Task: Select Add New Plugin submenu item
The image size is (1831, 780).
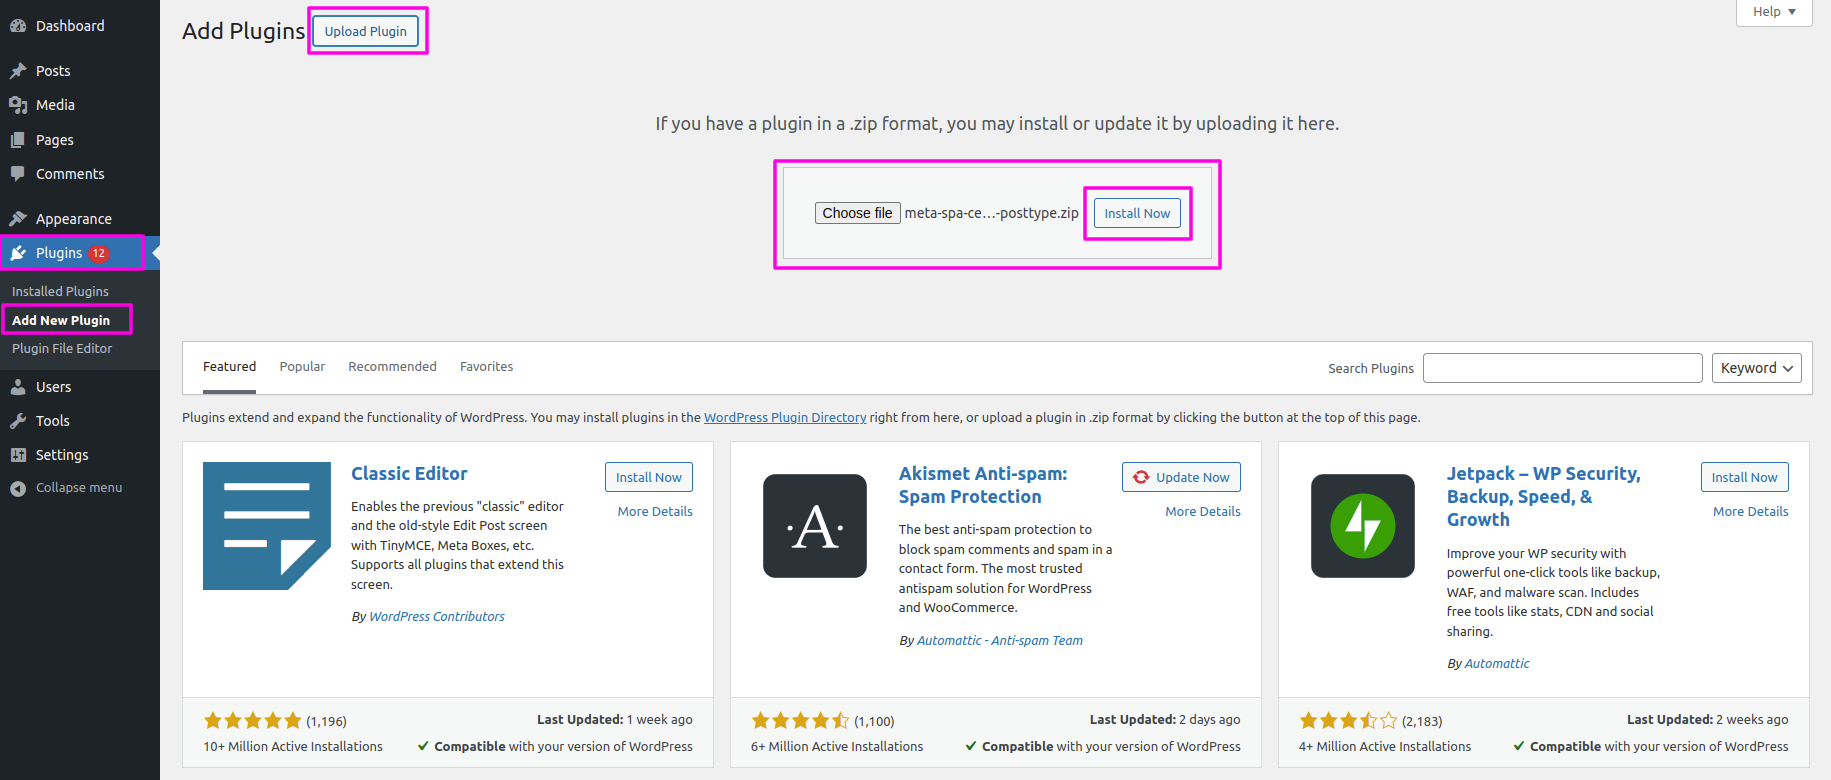Action: click(x=61, y=320)
